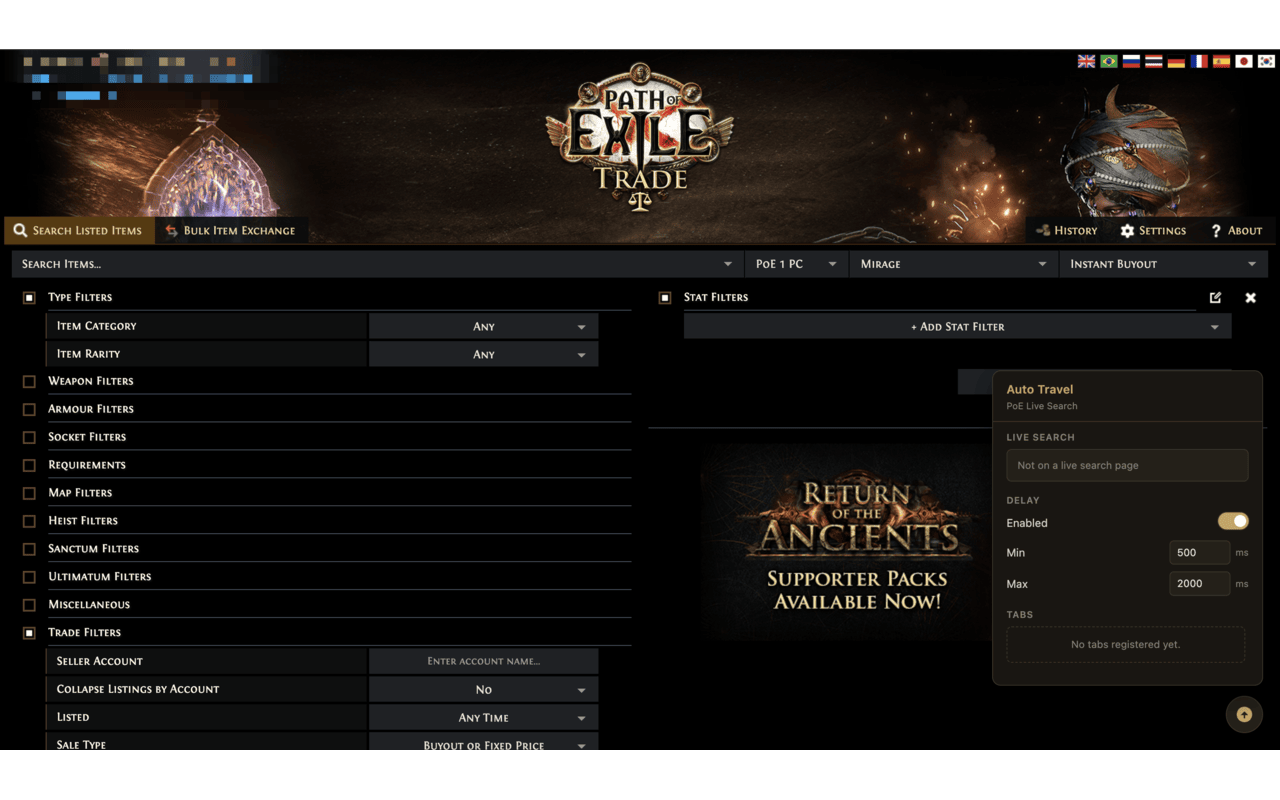This screenshot has width=1280, height=800.
Task: Switch to the Korean flag language
Action: [x=1266, y=61]
